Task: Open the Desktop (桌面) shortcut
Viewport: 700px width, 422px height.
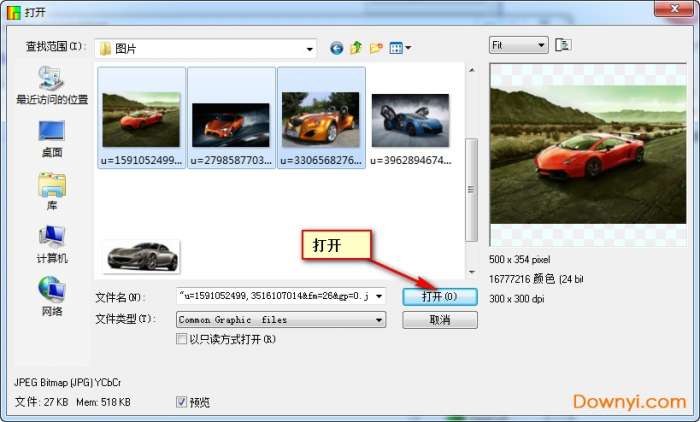Action: tap(52, 139)
